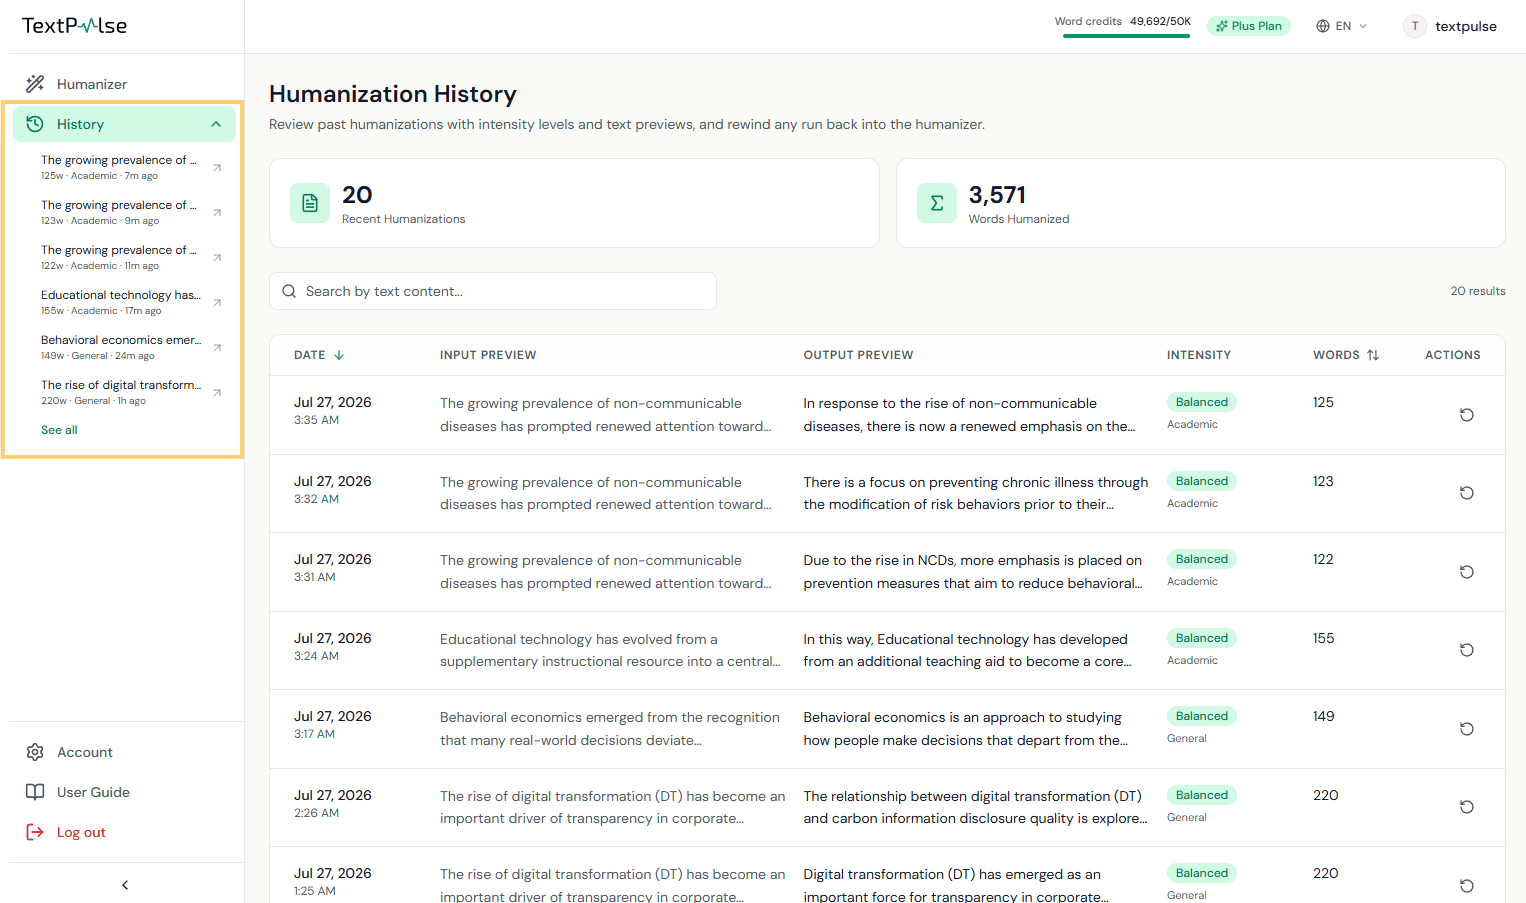Click the word count 149 cell
This screenshot has height=903, width=1526.
[1324, 716]
